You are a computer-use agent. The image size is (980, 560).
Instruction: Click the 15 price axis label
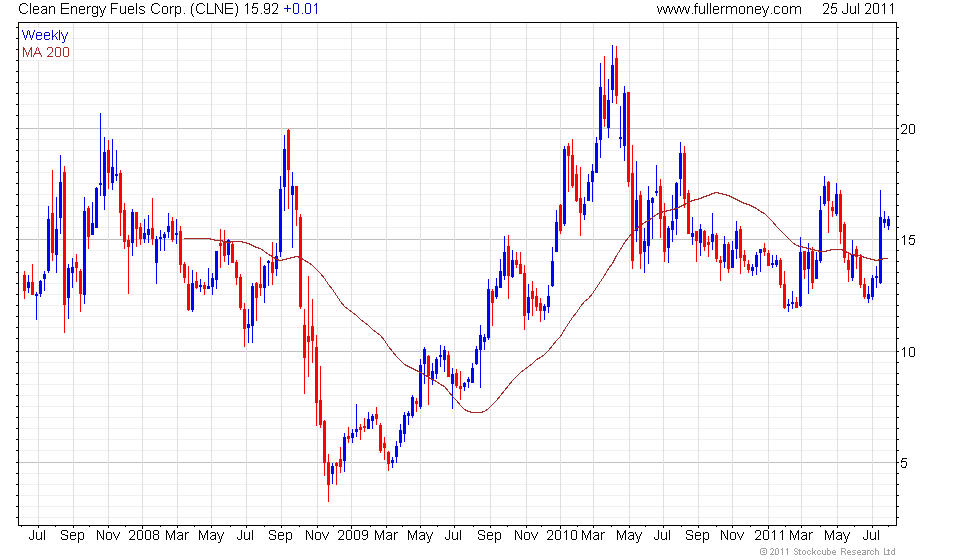coord(908,241)
